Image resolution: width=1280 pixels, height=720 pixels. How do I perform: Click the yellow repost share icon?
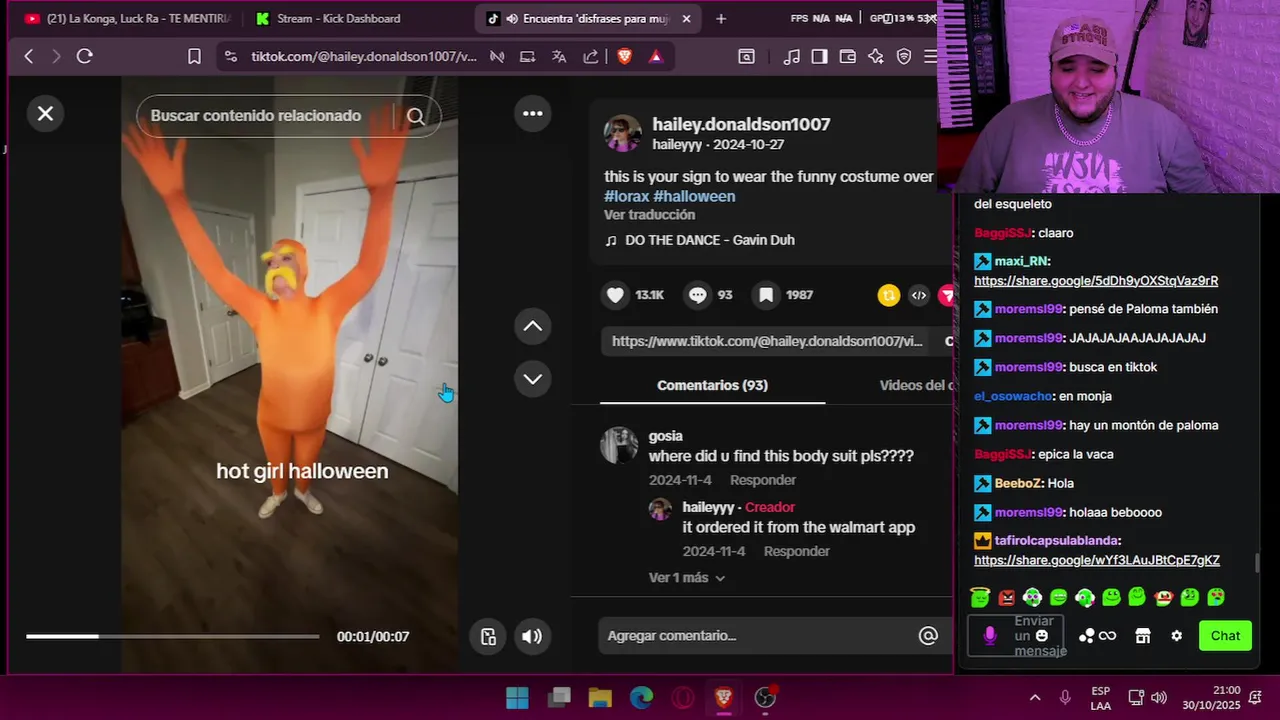[x=888, y=295]
